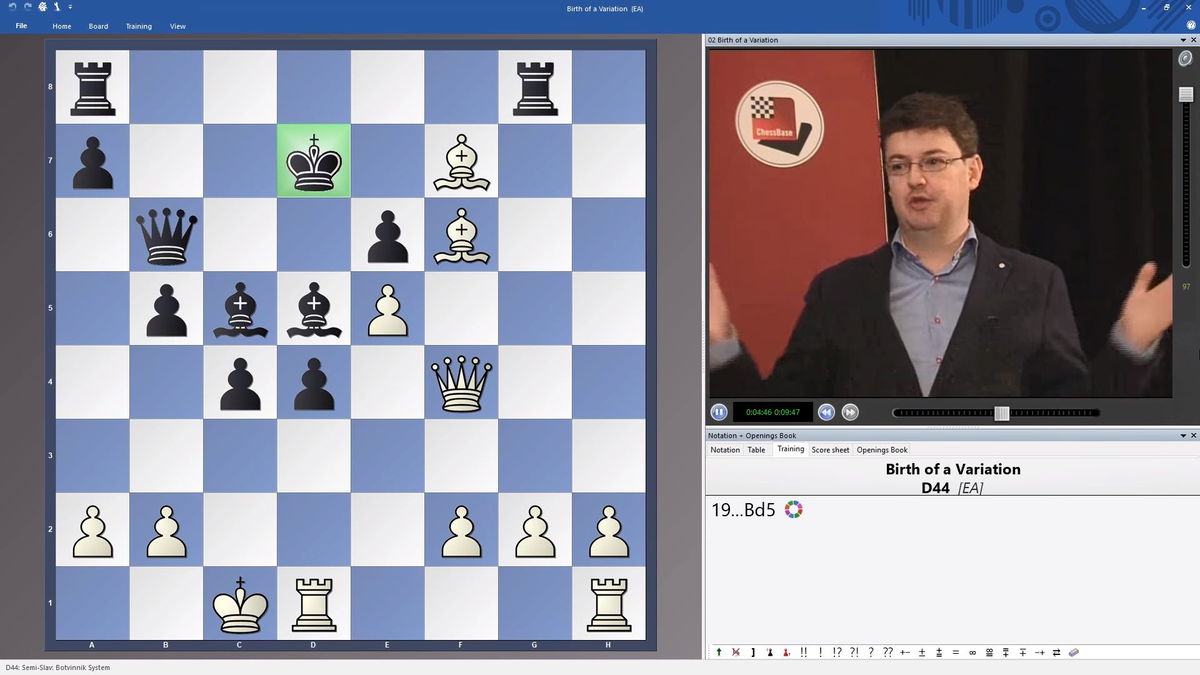Image resolution: width=1200 pixels, height=675 pixels.
Task: Click the green up-arrow annotation icon
Action: coord(718,652)
